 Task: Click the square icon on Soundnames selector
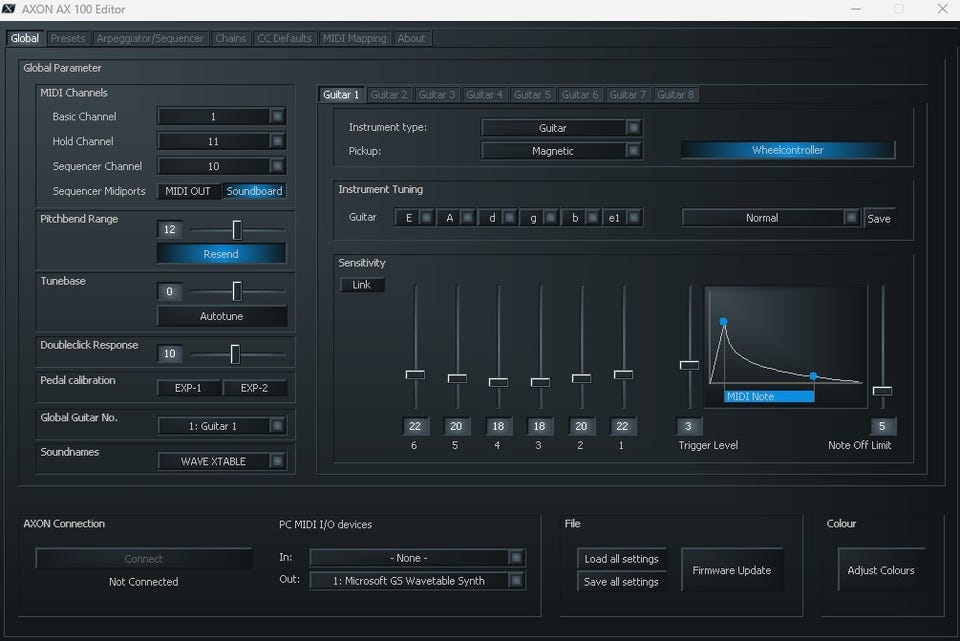coord(277,461)
